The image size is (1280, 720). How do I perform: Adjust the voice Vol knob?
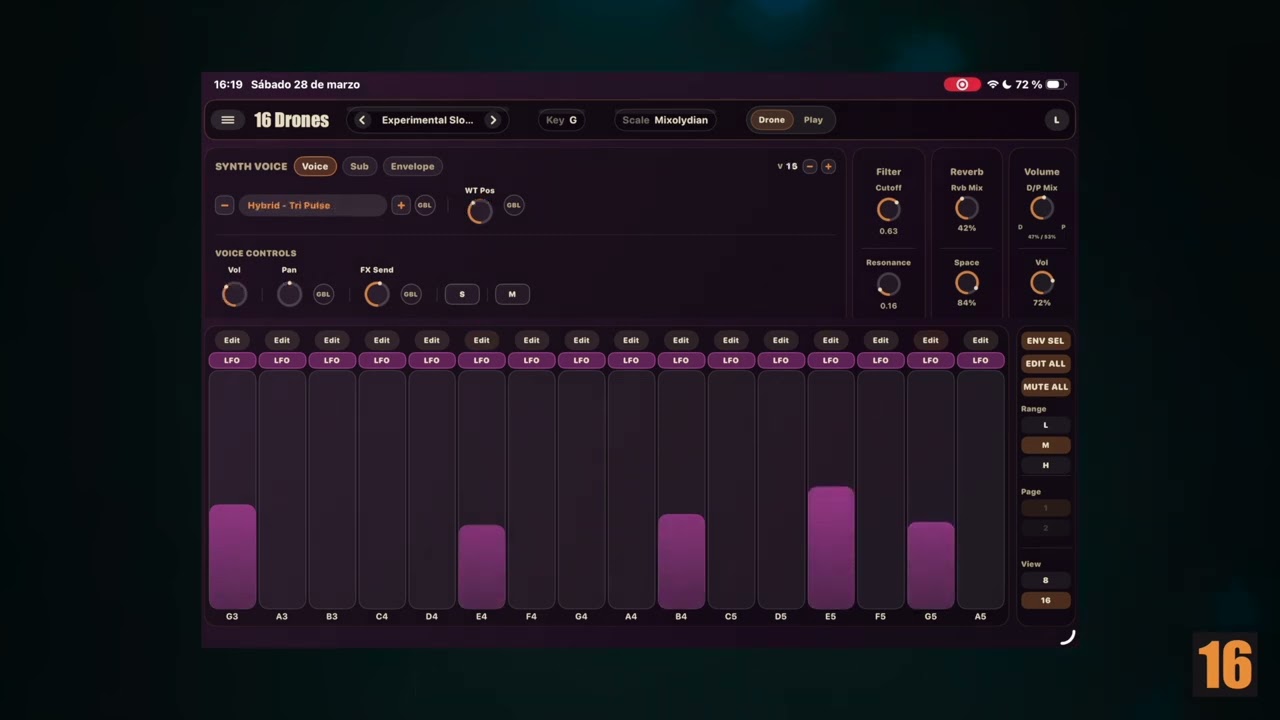tap(234, 294)
